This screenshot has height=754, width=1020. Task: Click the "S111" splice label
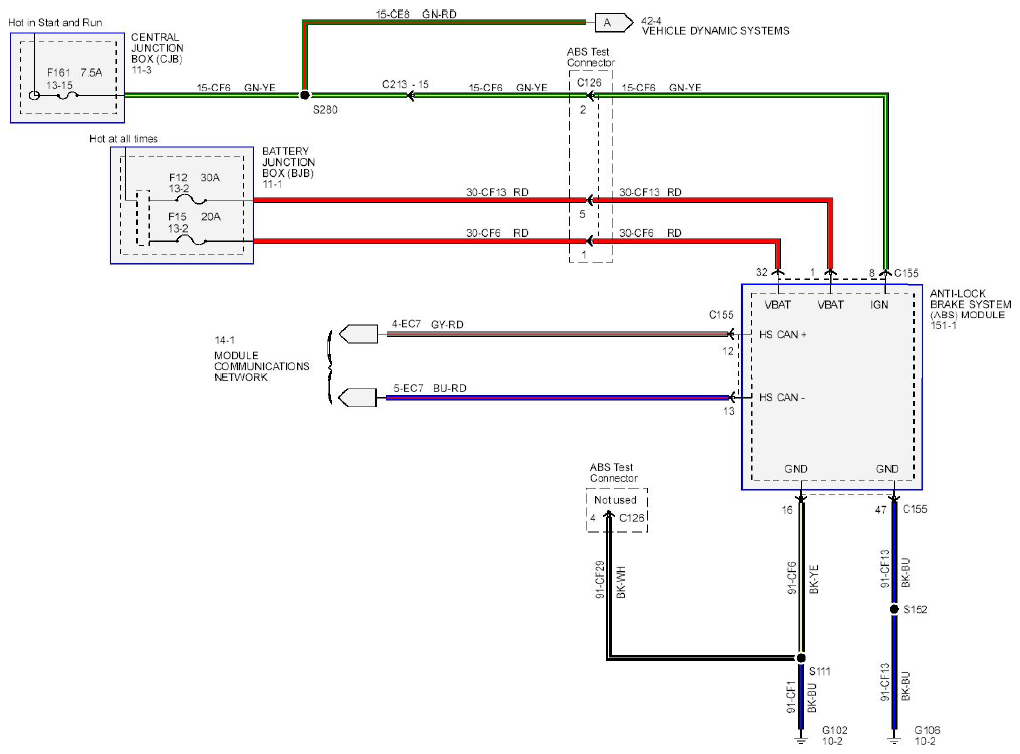pos(820,671)
